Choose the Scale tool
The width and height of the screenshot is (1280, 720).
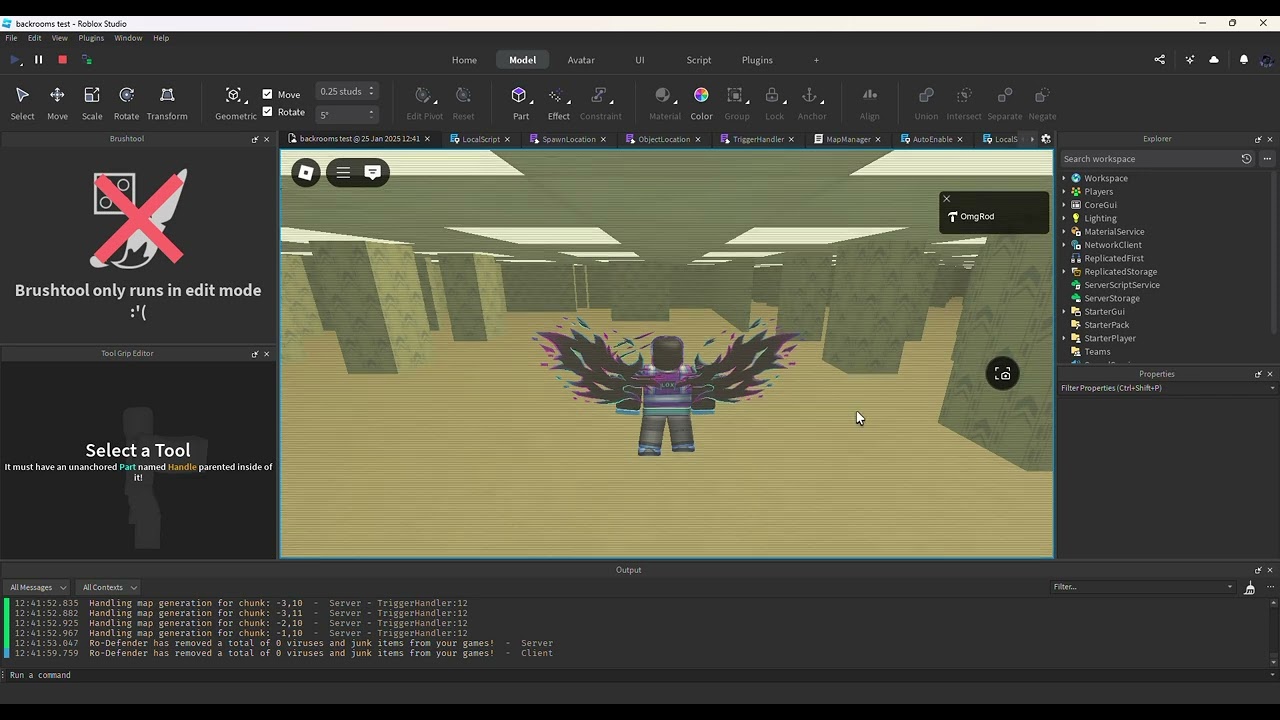pos(92,103)
